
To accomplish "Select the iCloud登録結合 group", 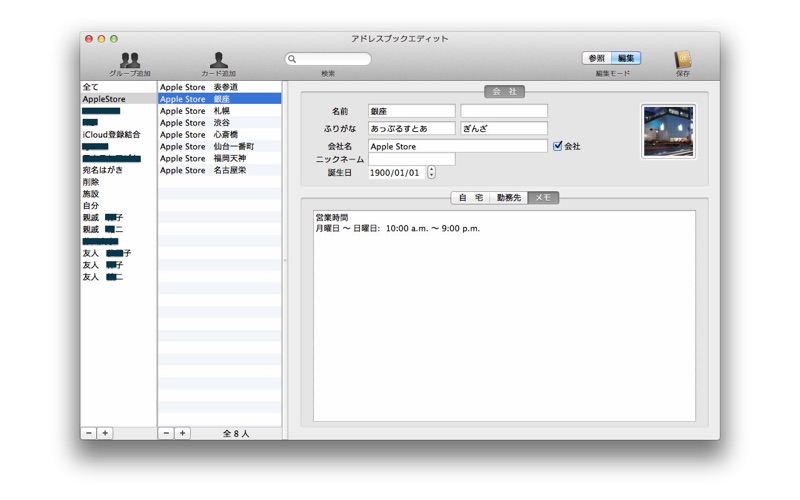I will pos(118,134).
